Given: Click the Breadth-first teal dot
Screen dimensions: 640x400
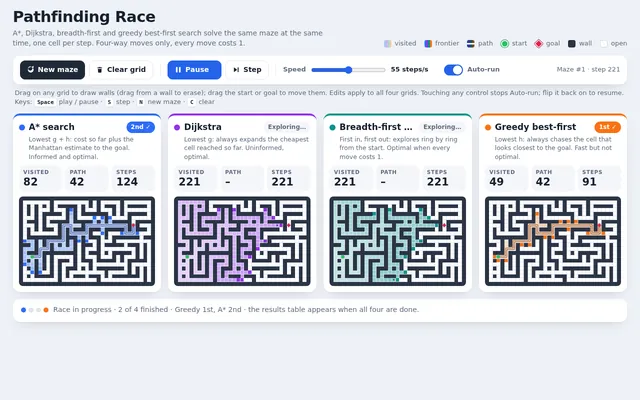Looking at the screenshot, I should (x=332, y=127).
